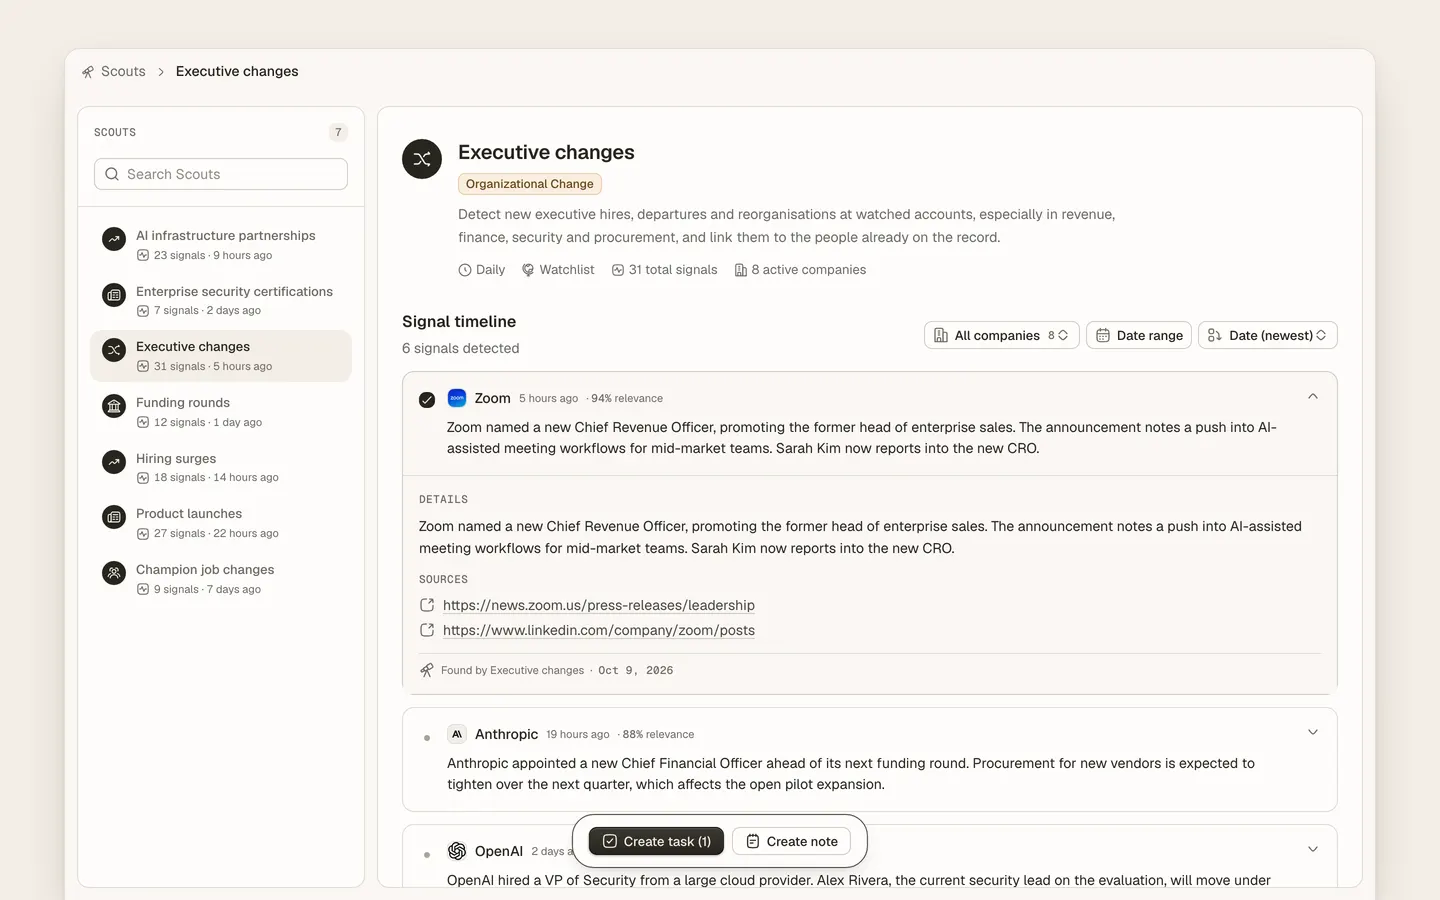1440x900 pixels.
Task: Go to Scouts in the breadcrumb
Action: pos(123,72)
